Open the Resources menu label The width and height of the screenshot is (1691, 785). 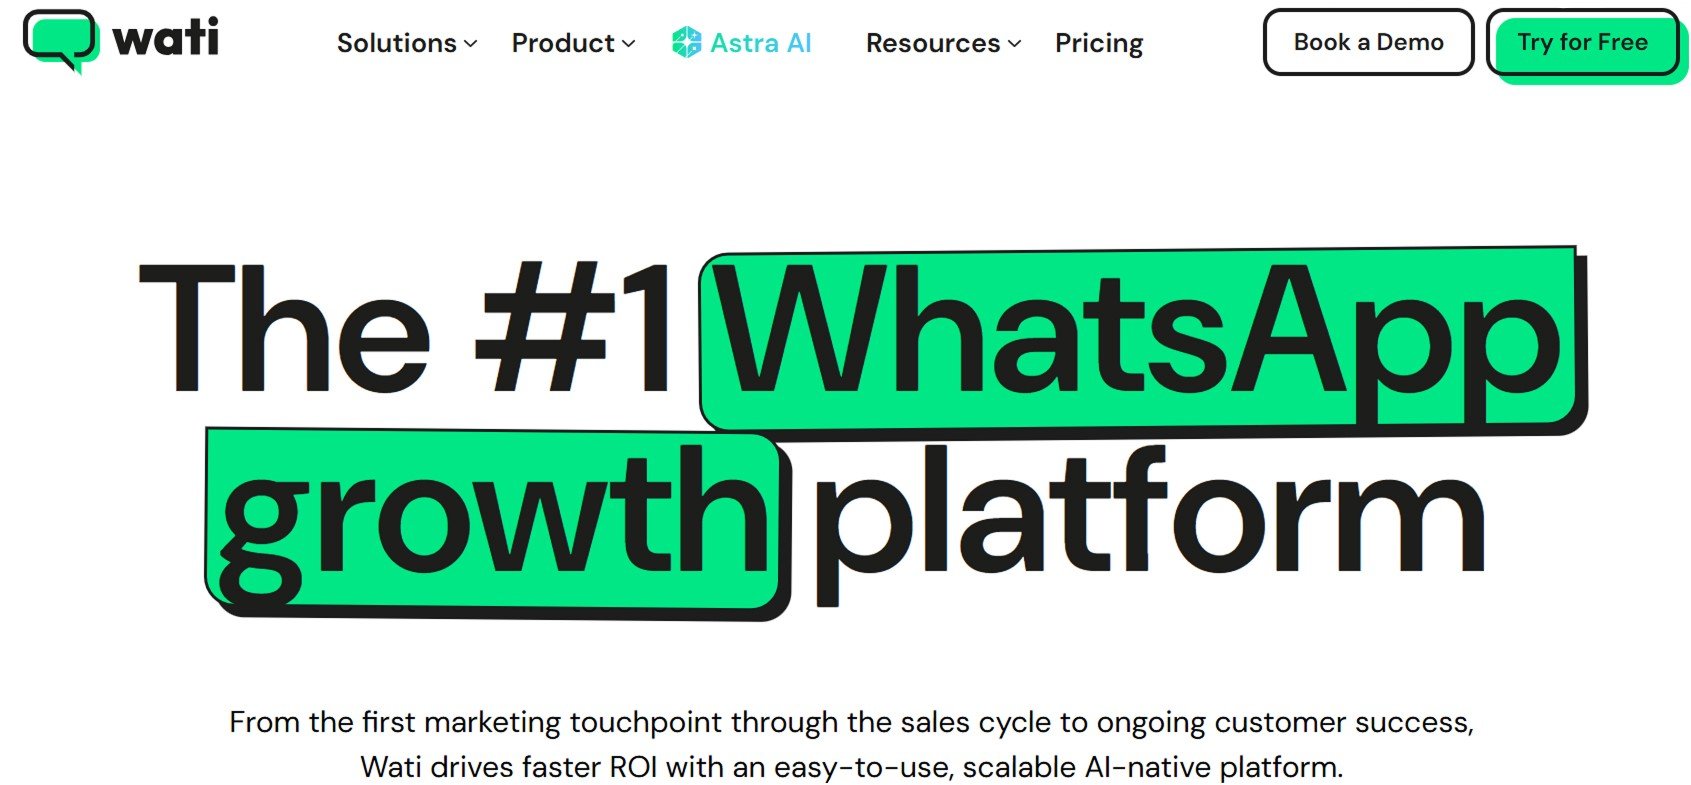pos(933,43)
